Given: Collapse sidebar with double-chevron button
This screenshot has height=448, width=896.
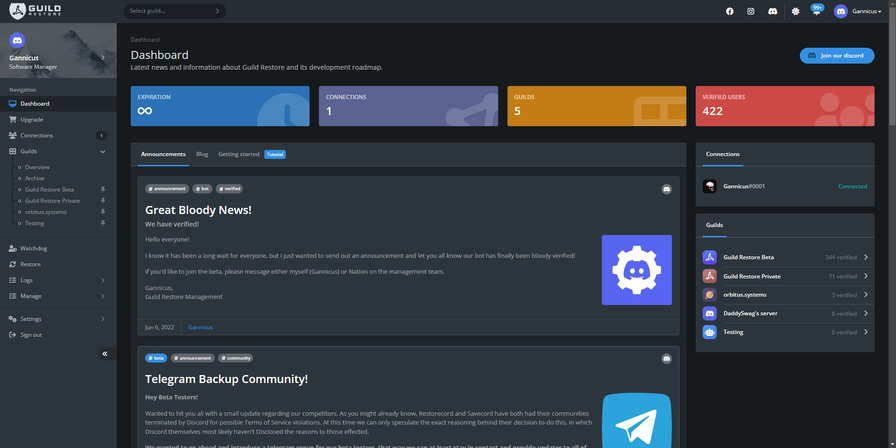Looking at the screenshot, I should 105,354.
